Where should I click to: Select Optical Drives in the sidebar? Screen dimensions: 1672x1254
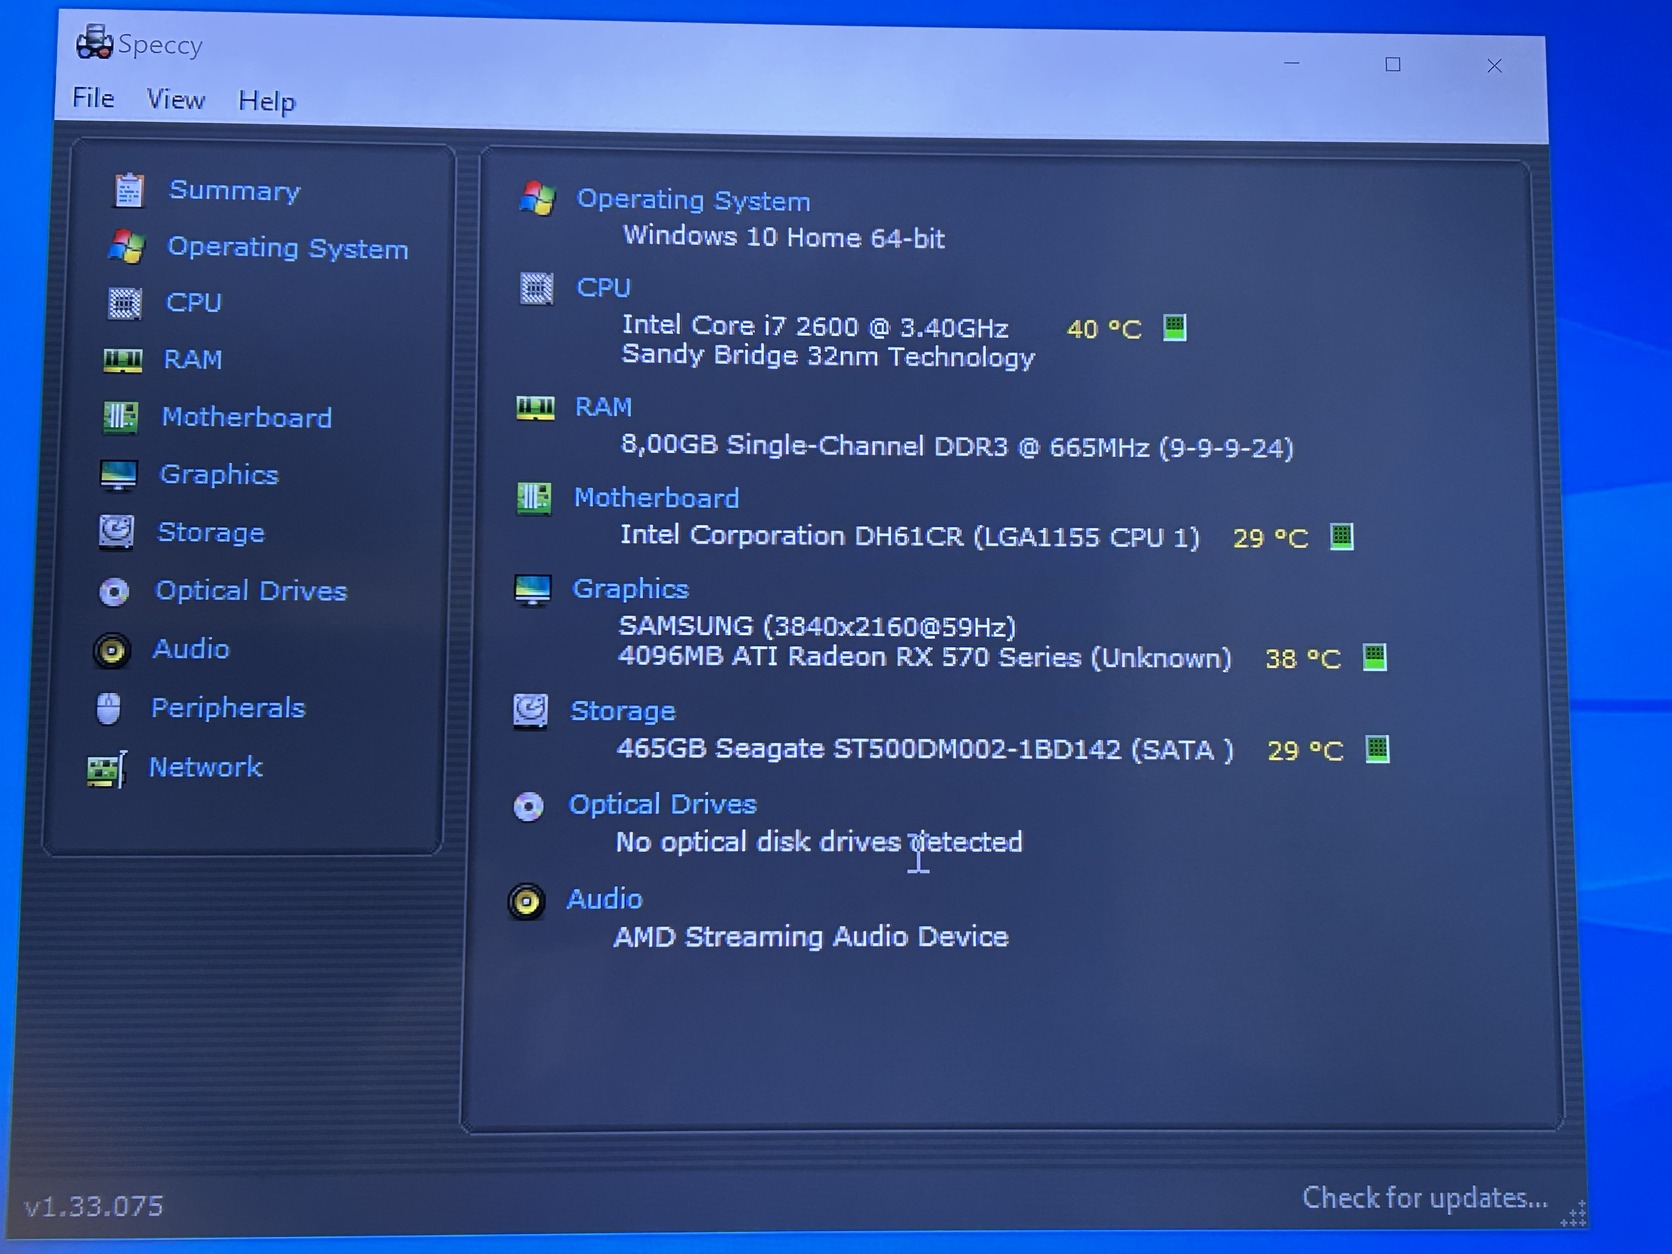click(251, 591)
